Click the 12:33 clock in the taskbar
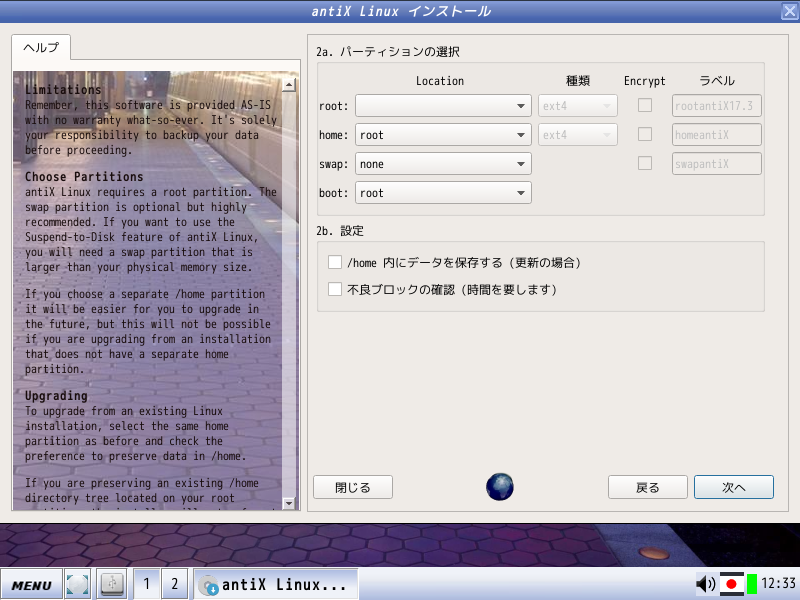 [778, 583]
